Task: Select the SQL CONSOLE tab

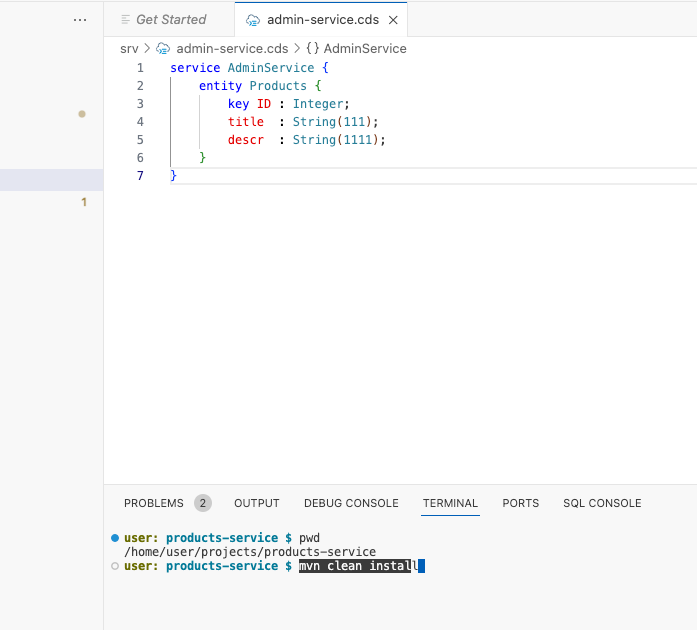Action: point(602,503)
